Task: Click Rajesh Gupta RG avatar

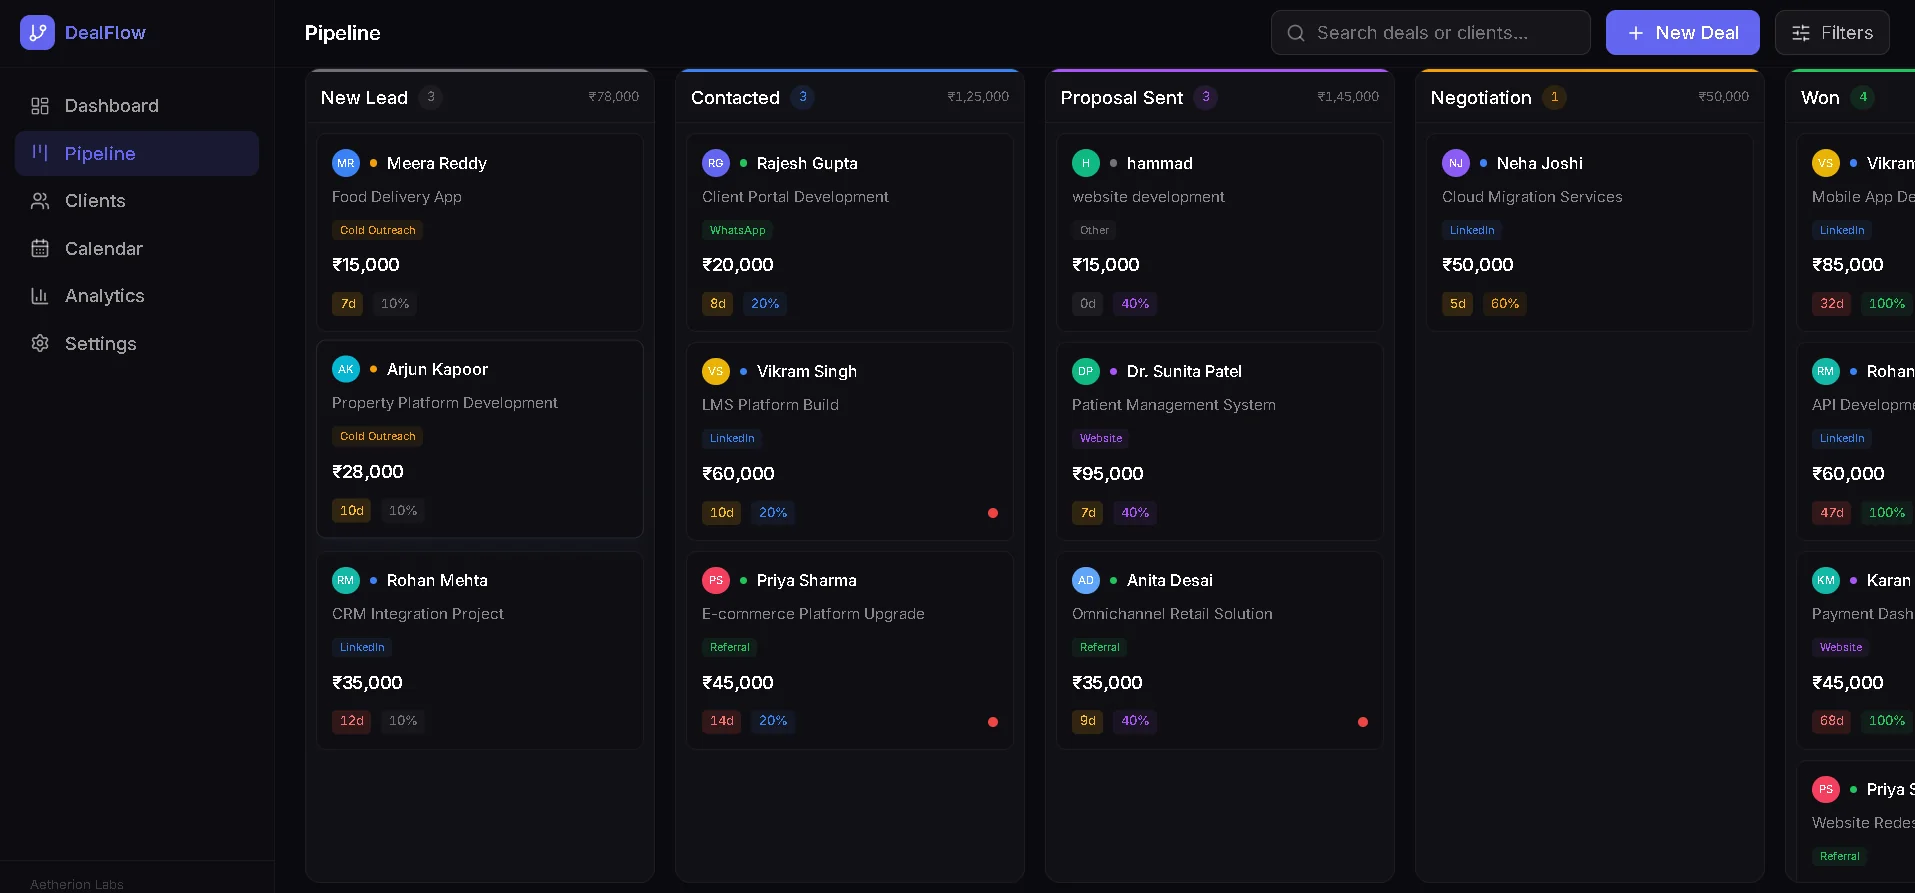Action: pyautogui.click(x=716, y=163)
